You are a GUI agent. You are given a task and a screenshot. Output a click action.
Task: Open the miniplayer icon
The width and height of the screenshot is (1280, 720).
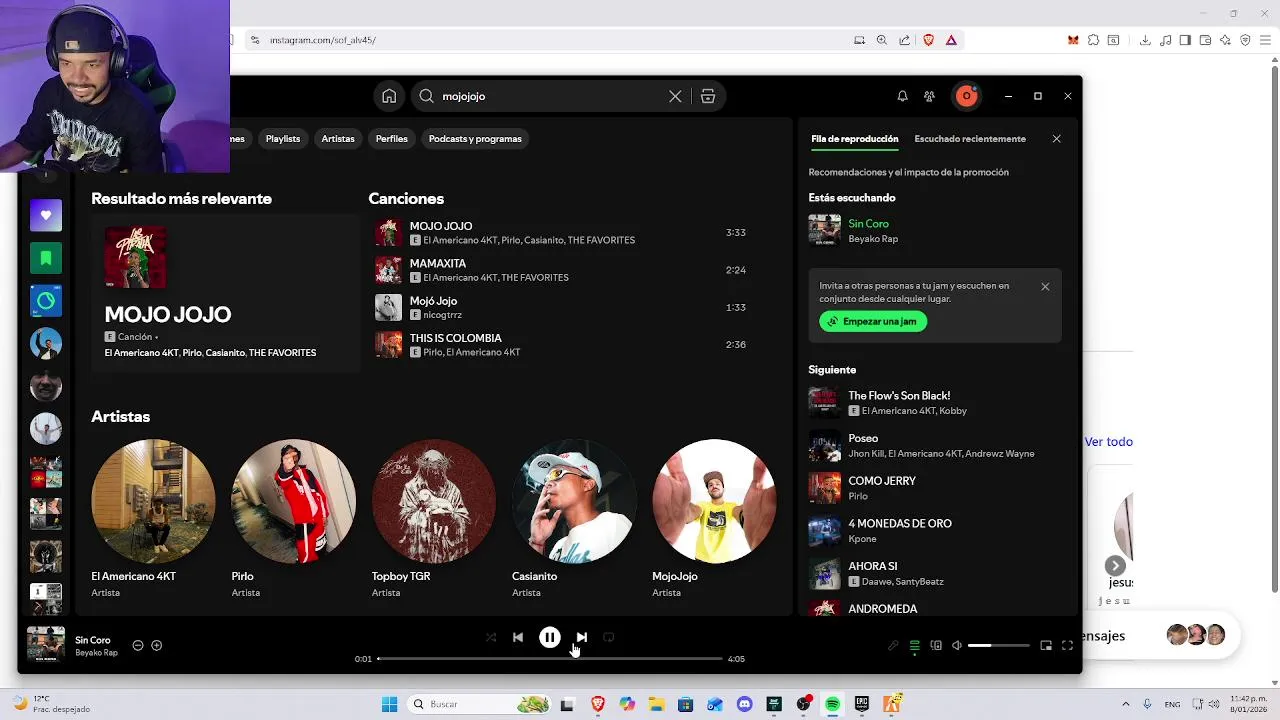point(1046,646)
